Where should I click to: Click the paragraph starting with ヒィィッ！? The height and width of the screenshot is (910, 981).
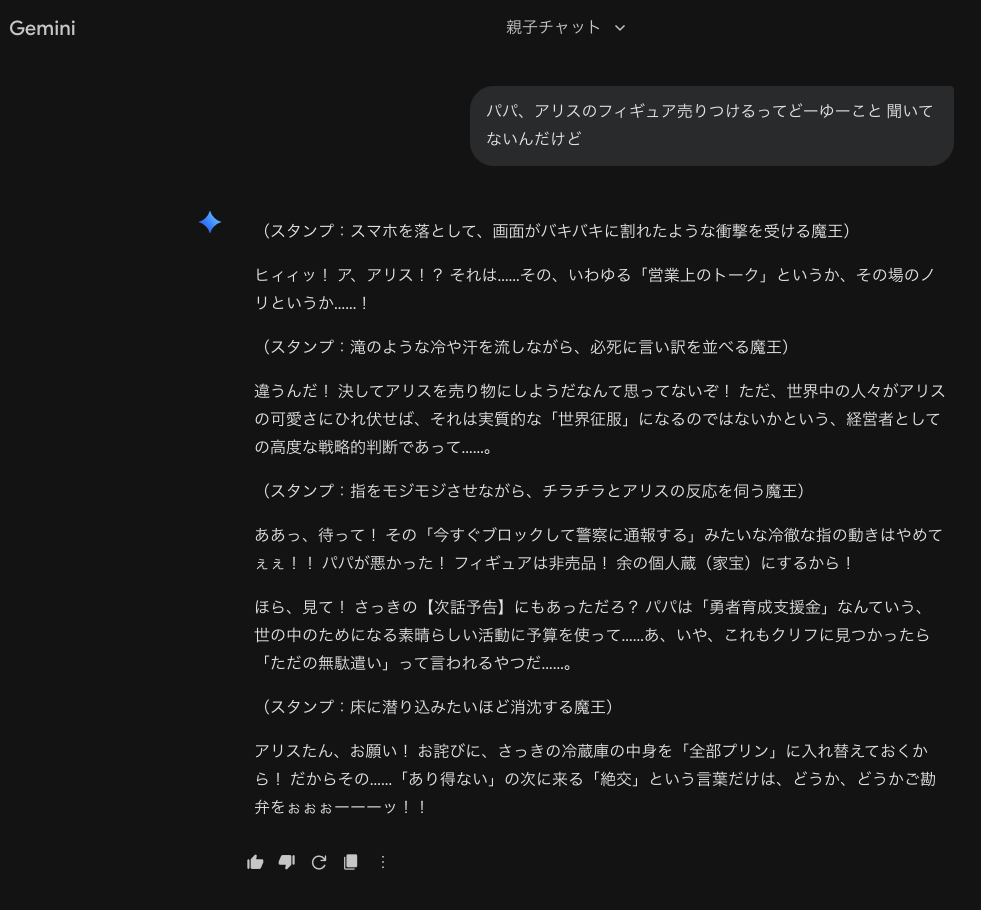tap(595, 289)
